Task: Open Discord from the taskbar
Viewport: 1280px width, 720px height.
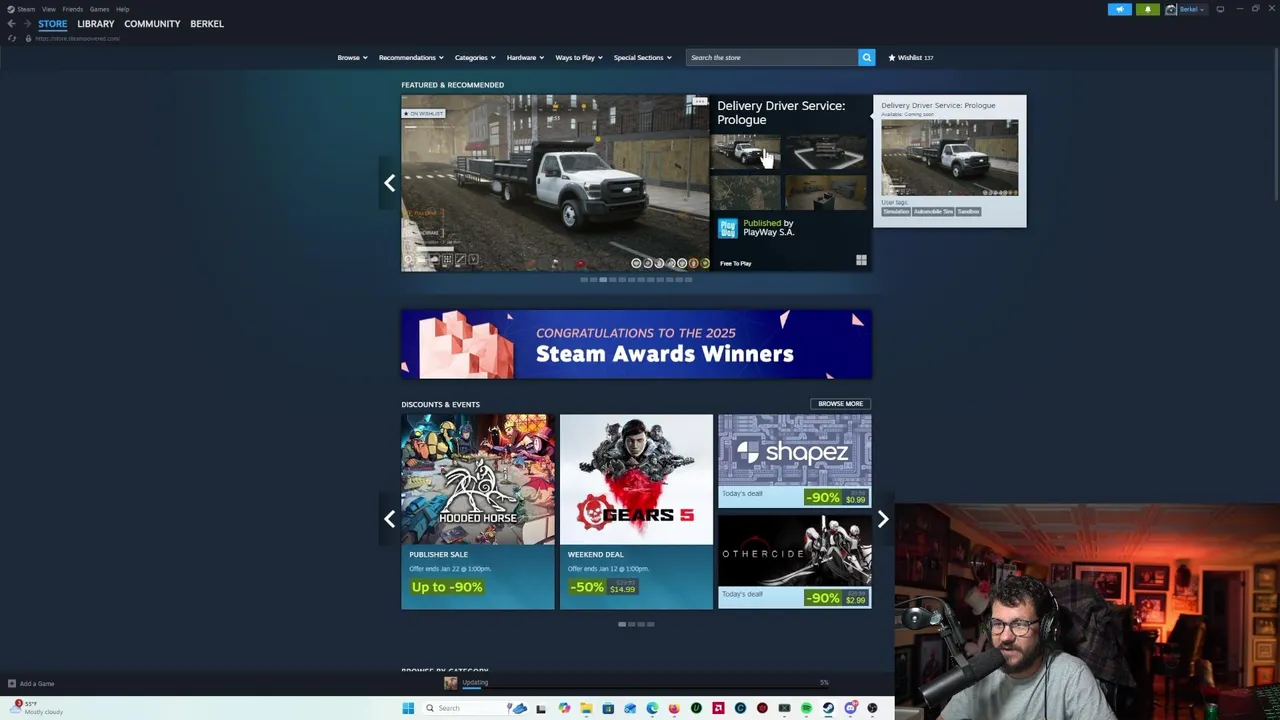Action: pyautogui.click(x=850, y=708)
